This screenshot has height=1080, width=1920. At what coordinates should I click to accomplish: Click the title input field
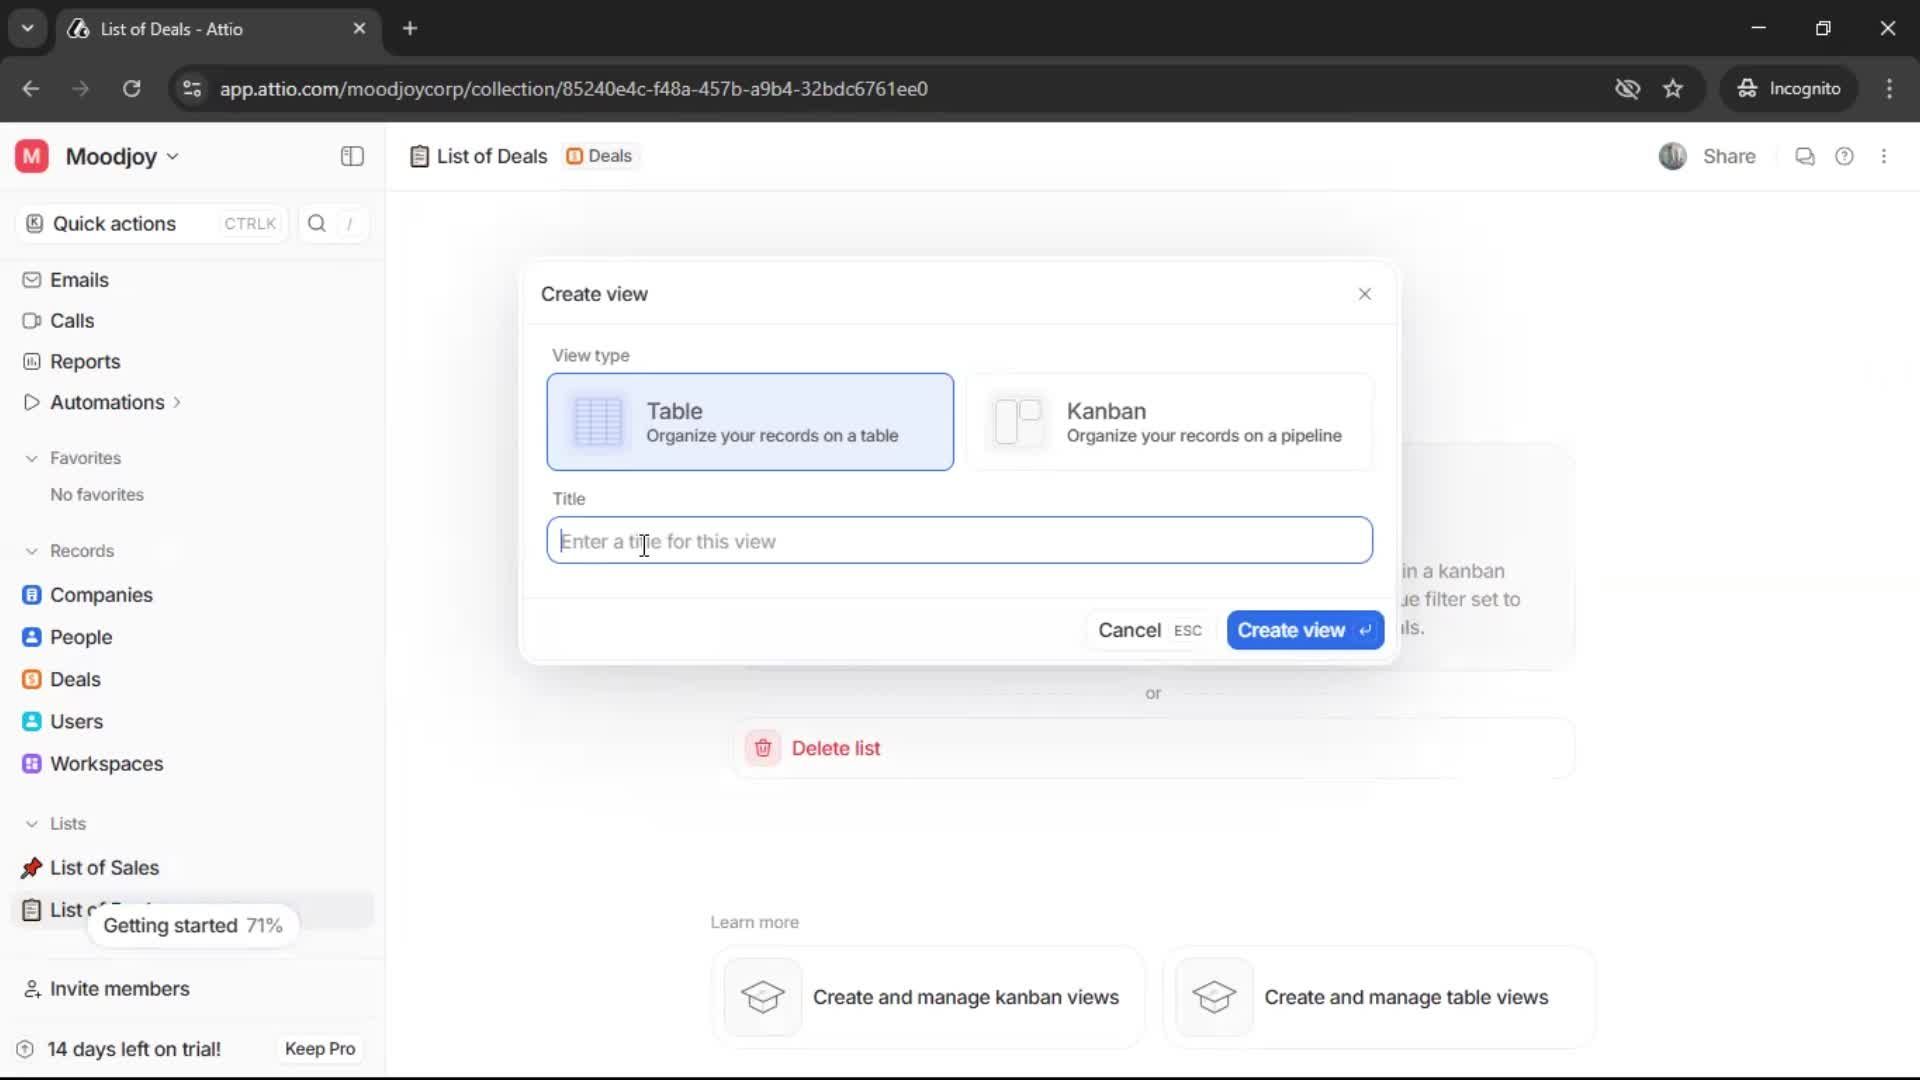click(x=958, y=540)
